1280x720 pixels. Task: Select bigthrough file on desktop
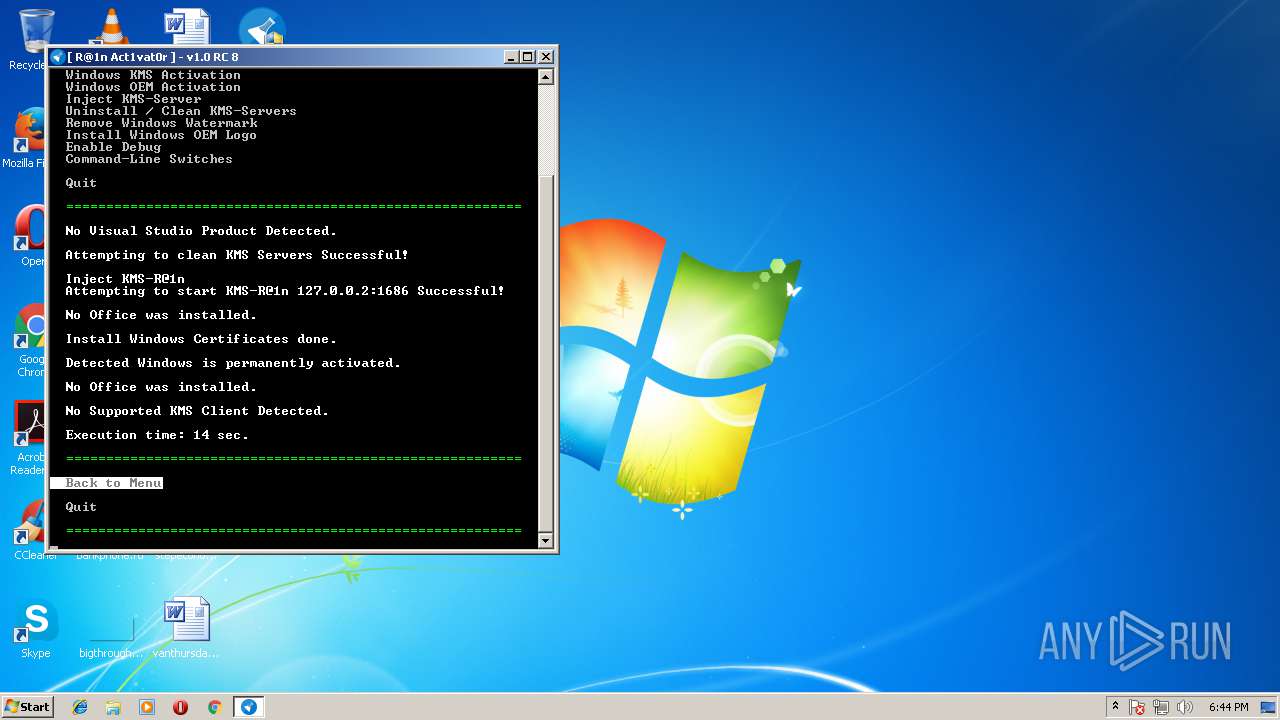coord(111,629)
